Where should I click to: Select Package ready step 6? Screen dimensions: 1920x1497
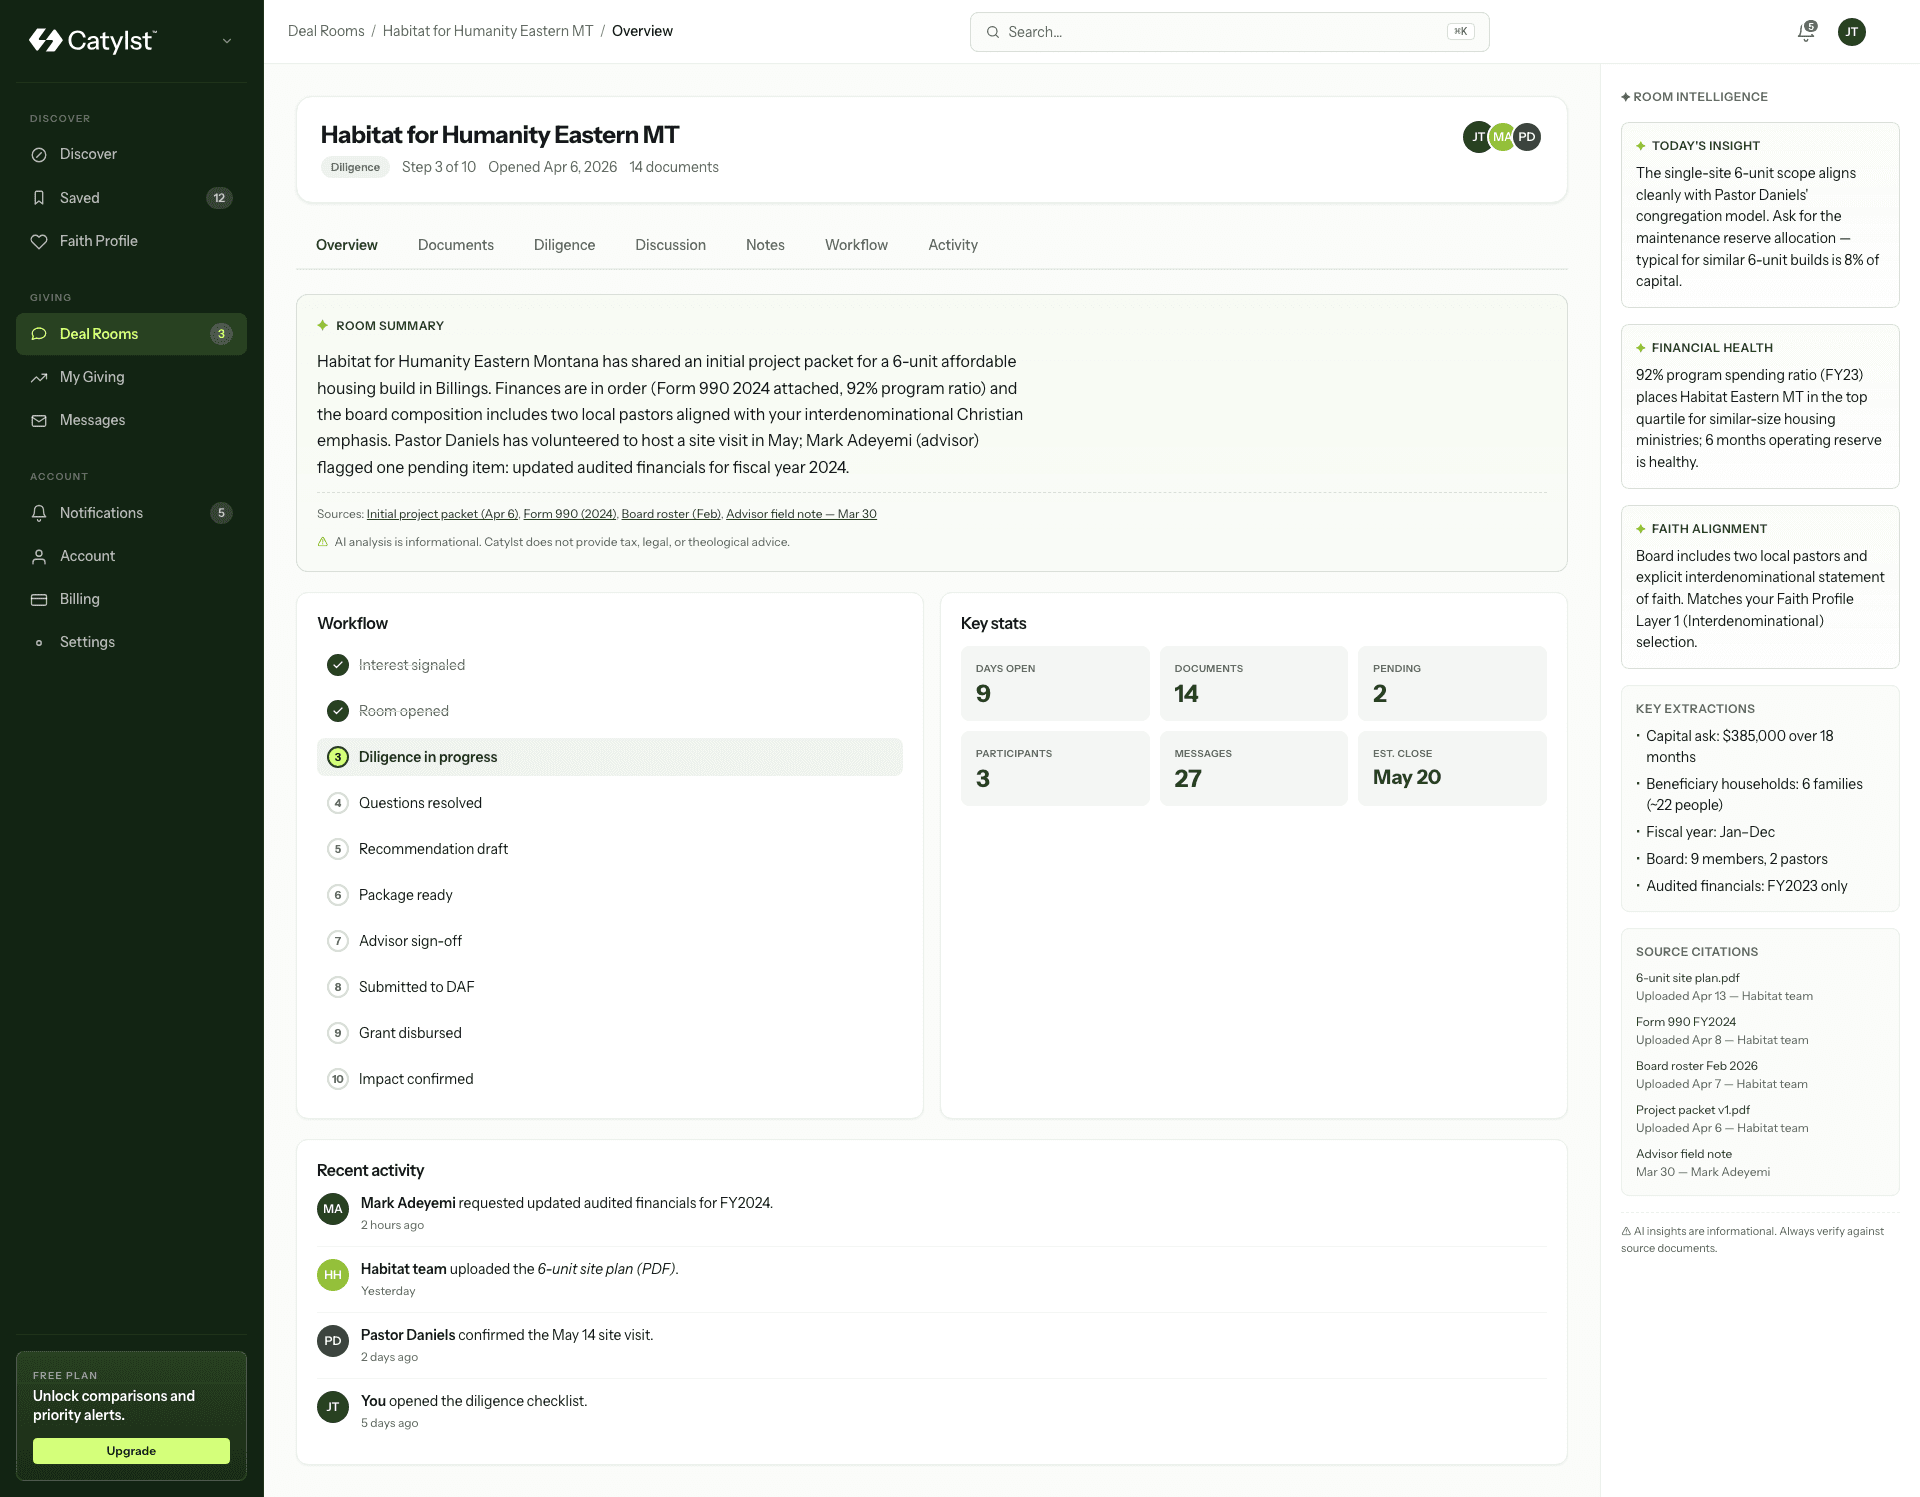click(x=609, y=895)
